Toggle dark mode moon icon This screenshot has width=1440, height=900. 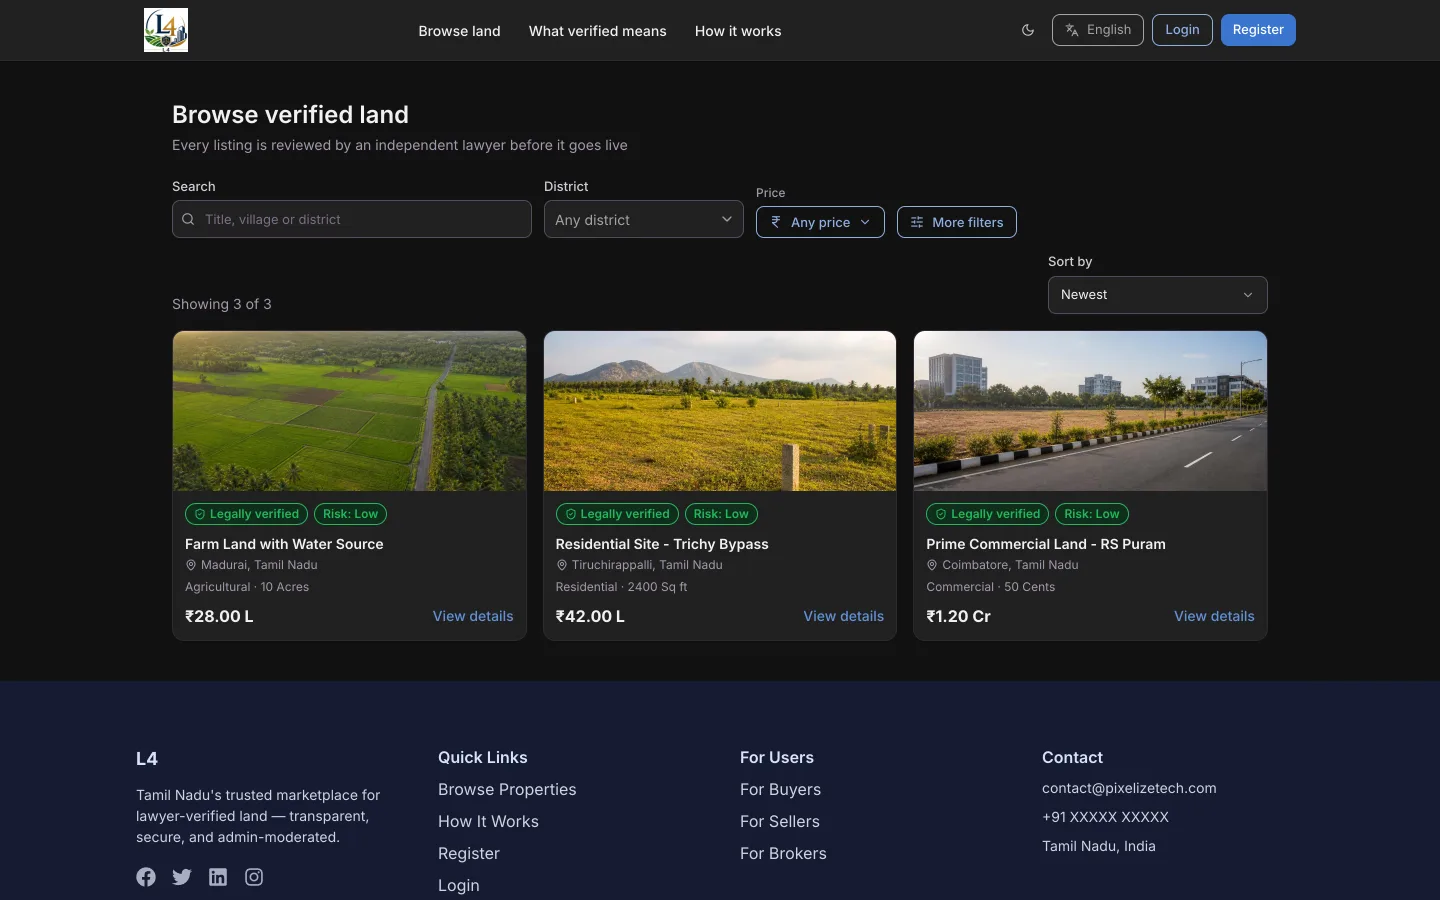click(x=1028, y=30)
